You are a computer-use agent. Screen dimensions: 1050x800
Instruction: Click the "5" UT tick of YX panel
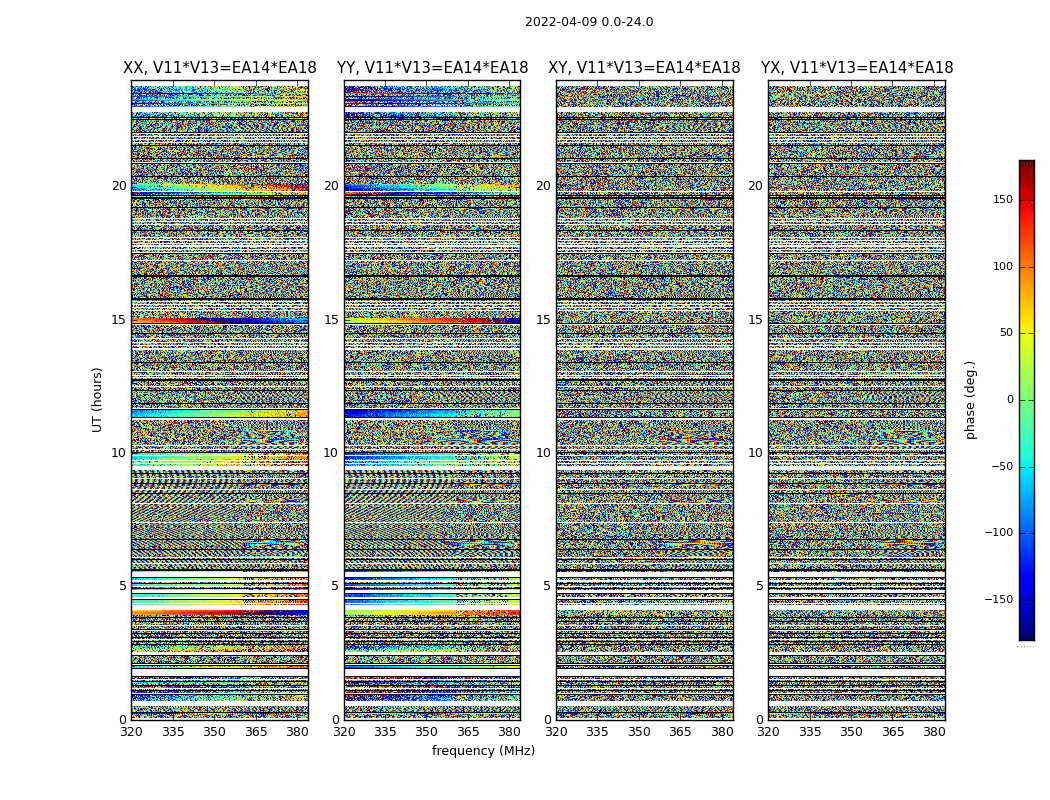point(759,586)
